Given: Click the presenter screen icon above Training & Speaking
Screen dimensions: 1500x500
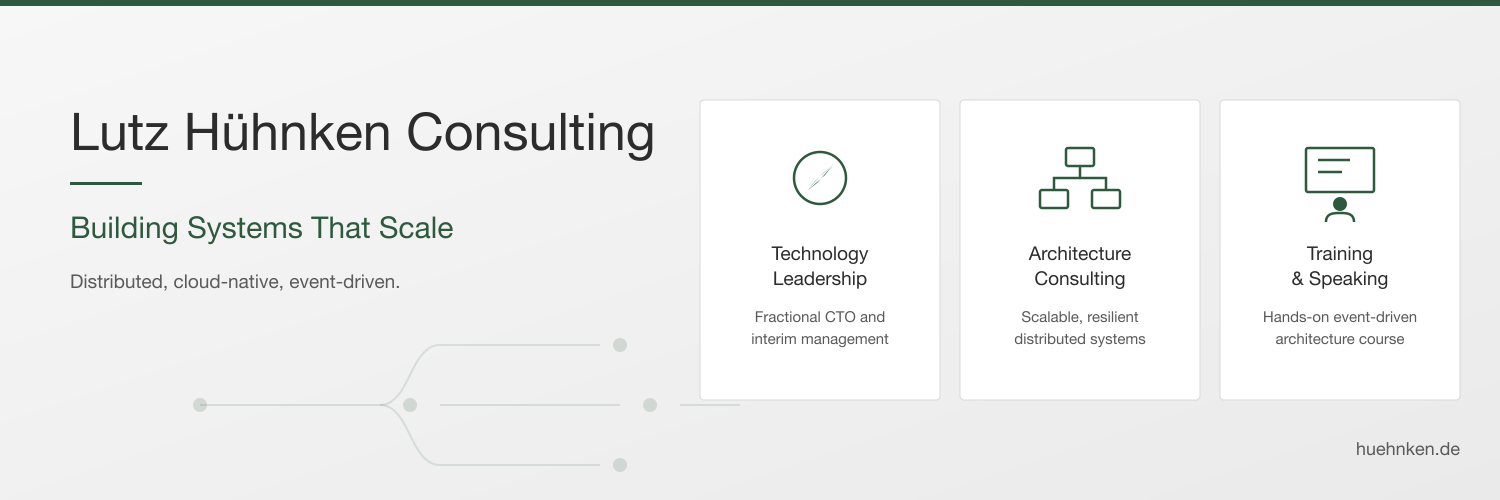Looking at the screenshot, I should (1340, 184).
